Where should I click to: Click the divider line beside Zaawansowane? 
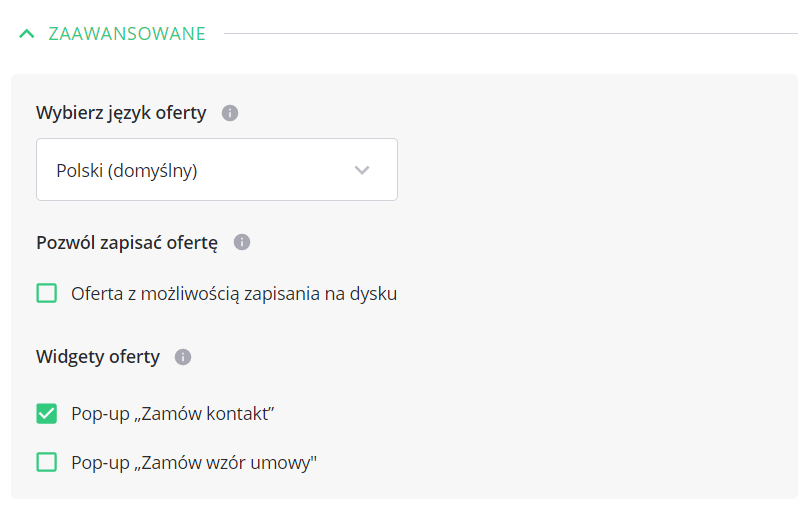tap(510, 34)
